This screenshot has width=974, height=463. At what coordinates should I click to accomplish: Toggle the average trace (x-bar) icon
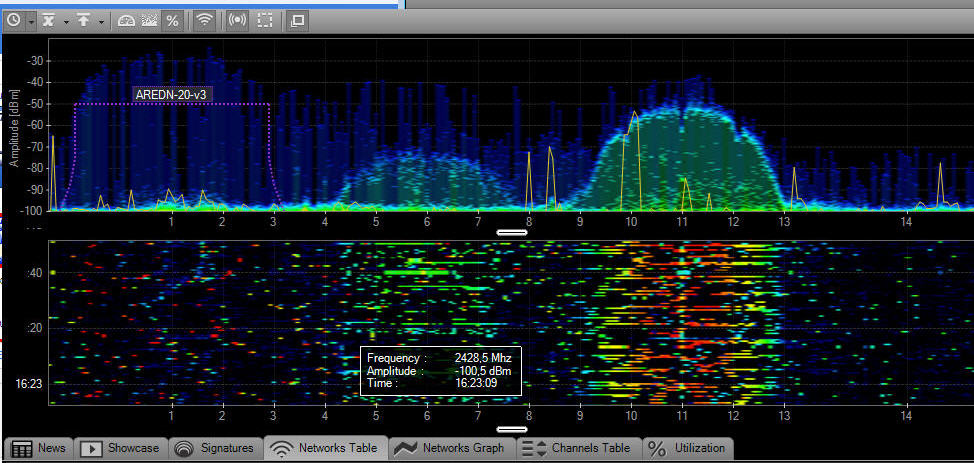point(48,21)
